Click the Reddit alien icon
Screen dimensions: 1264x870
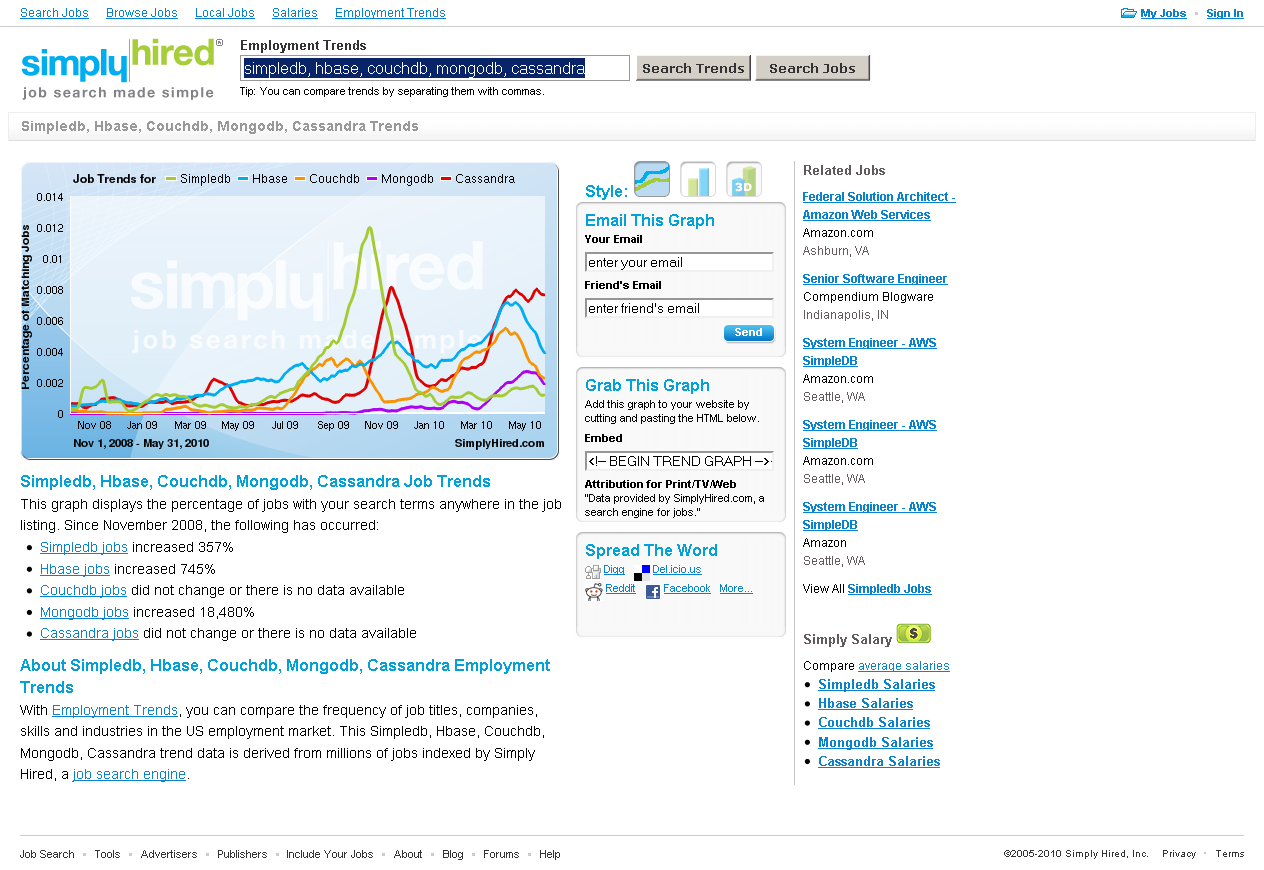[x=594, y=592]
